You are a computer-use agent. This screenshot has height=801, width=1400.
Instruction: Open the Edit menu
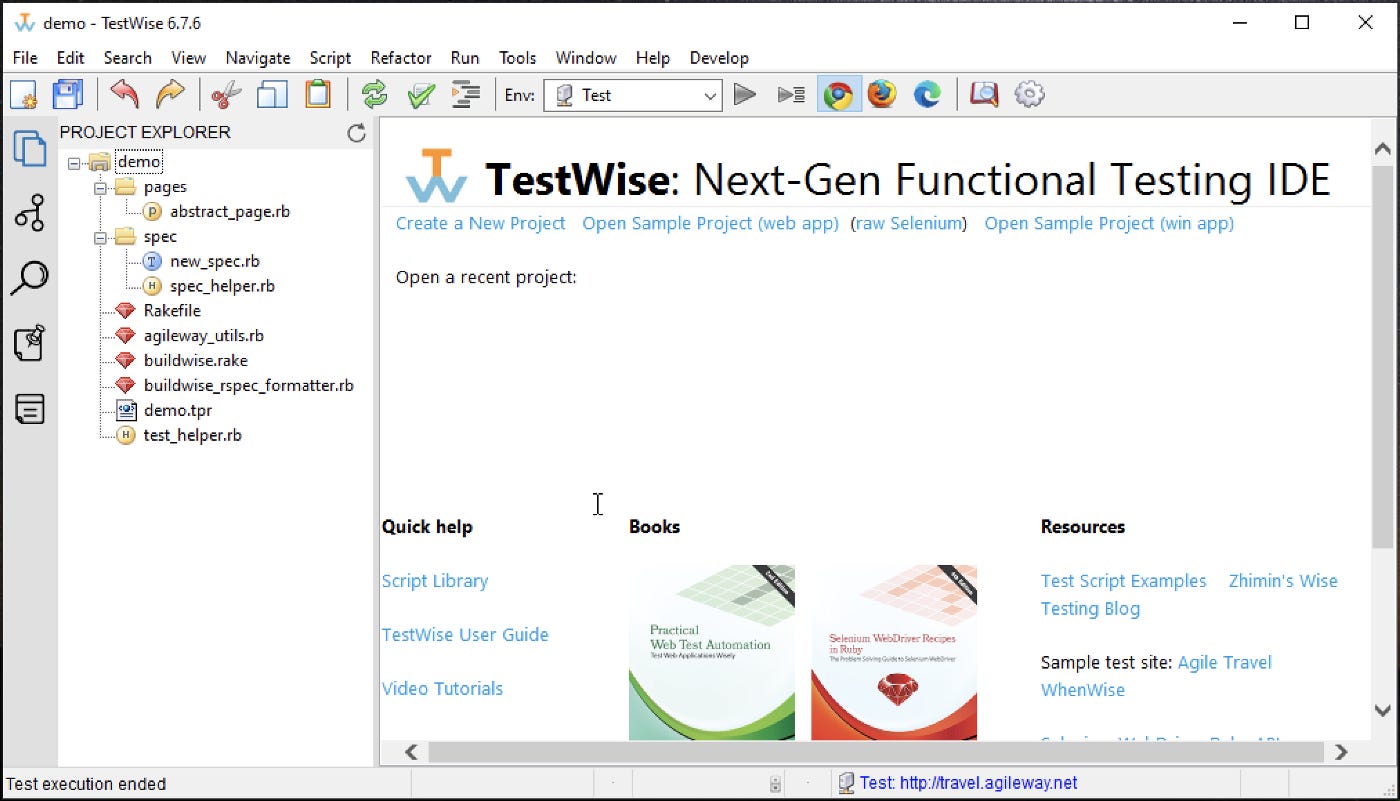[70, 58]
